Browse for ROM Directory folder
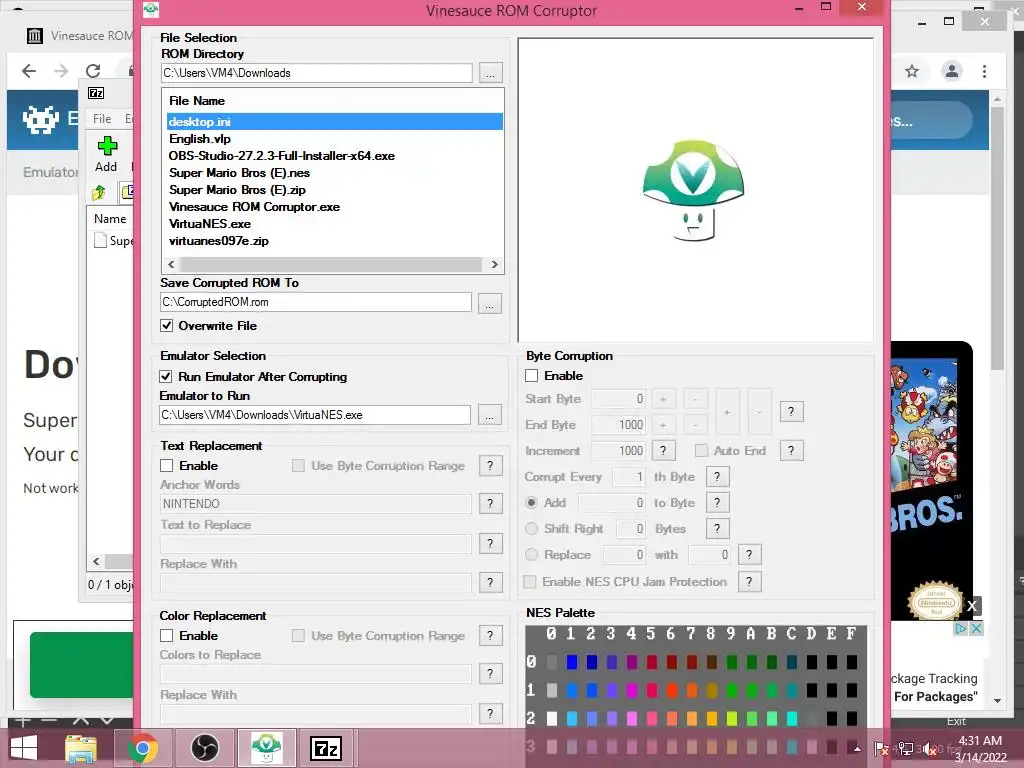This screenshot has width=1024, height=768. point(490,72)
